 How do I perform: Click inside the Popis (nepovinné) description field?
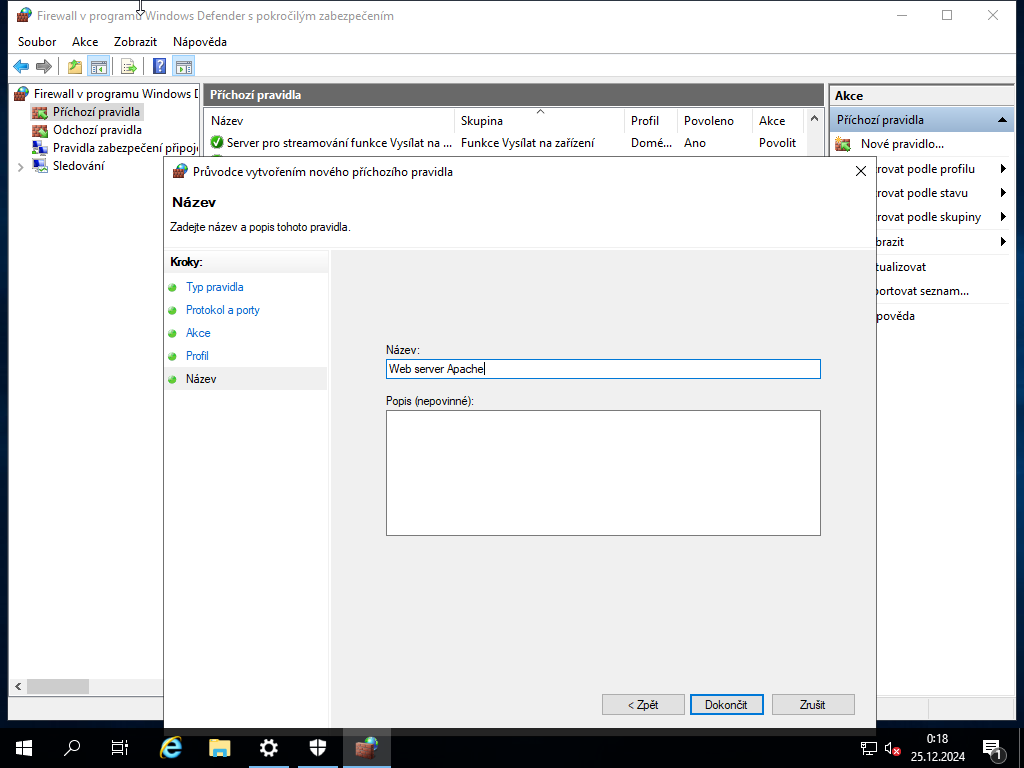(x=600, y=470)
